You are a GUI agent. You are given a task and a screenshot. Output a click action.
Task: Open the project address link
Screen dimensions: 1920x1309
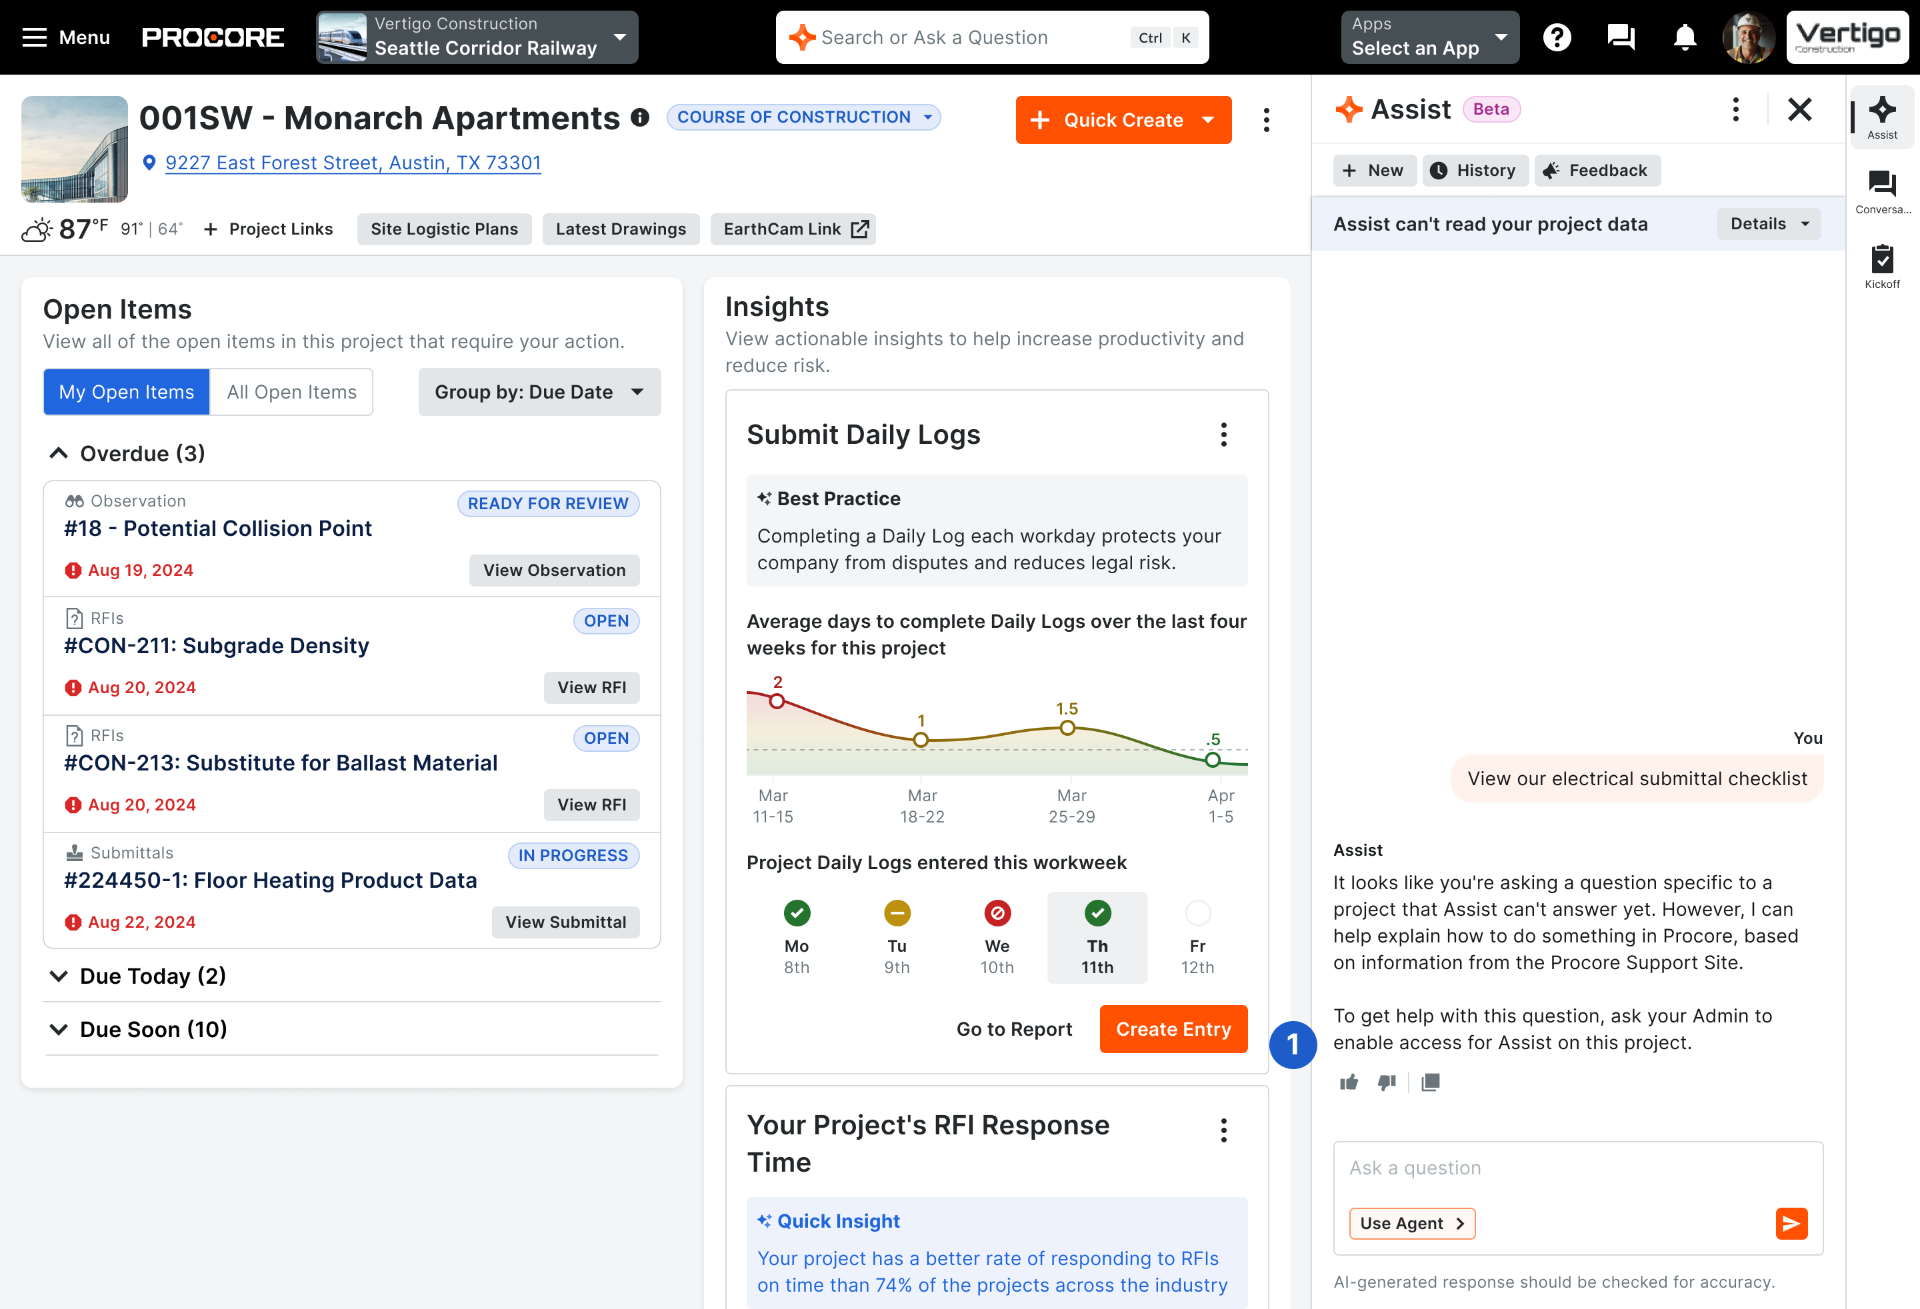(353, 163)
